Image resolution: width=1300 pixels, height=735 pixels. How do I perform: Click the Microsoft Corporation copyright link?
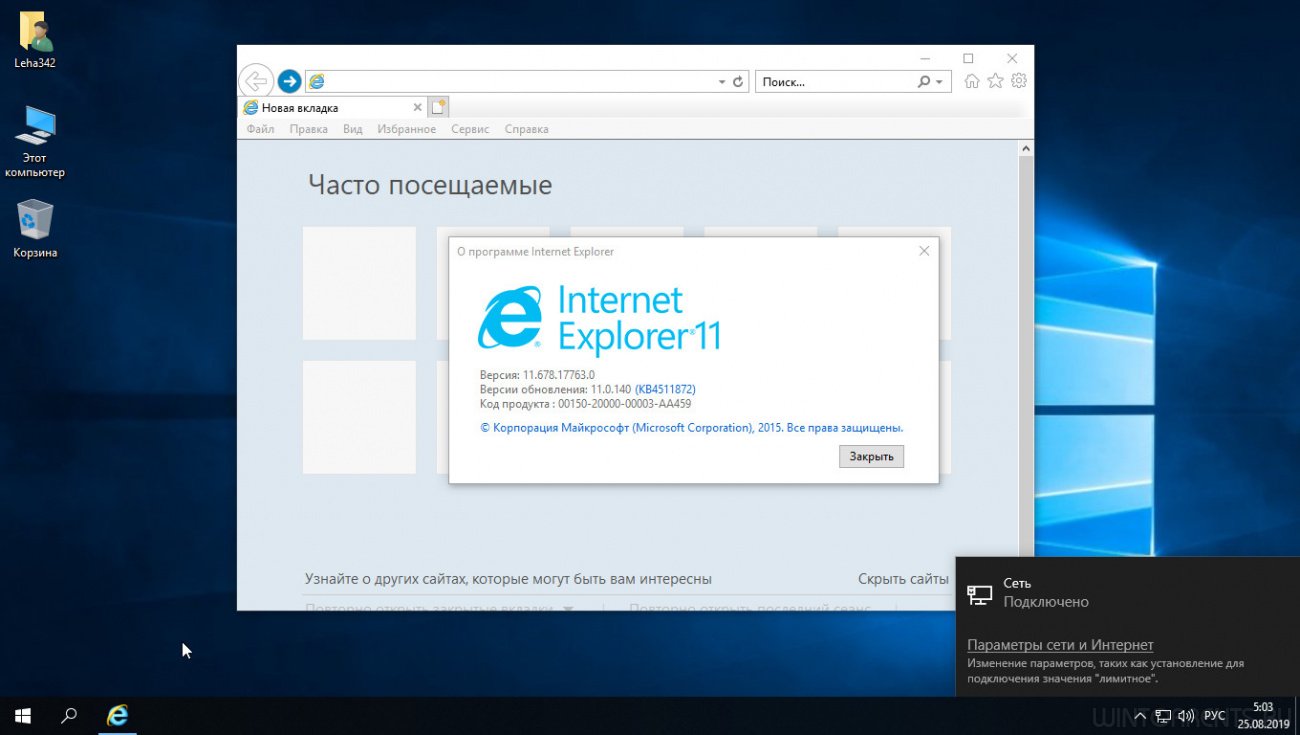(x=691, y=427)
